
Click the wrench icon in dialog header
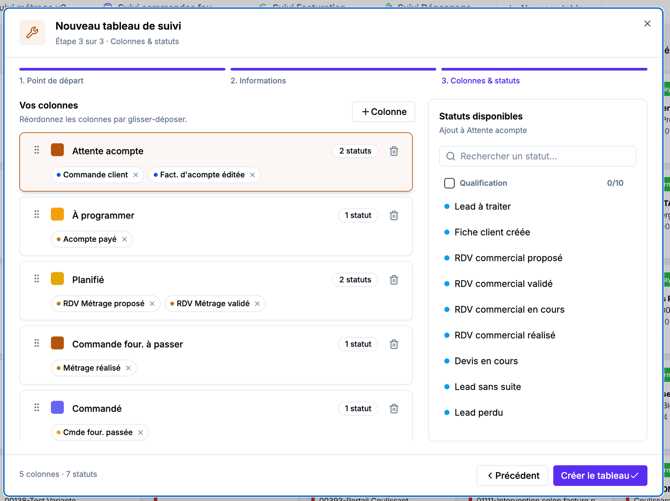(x=32, y=32)
